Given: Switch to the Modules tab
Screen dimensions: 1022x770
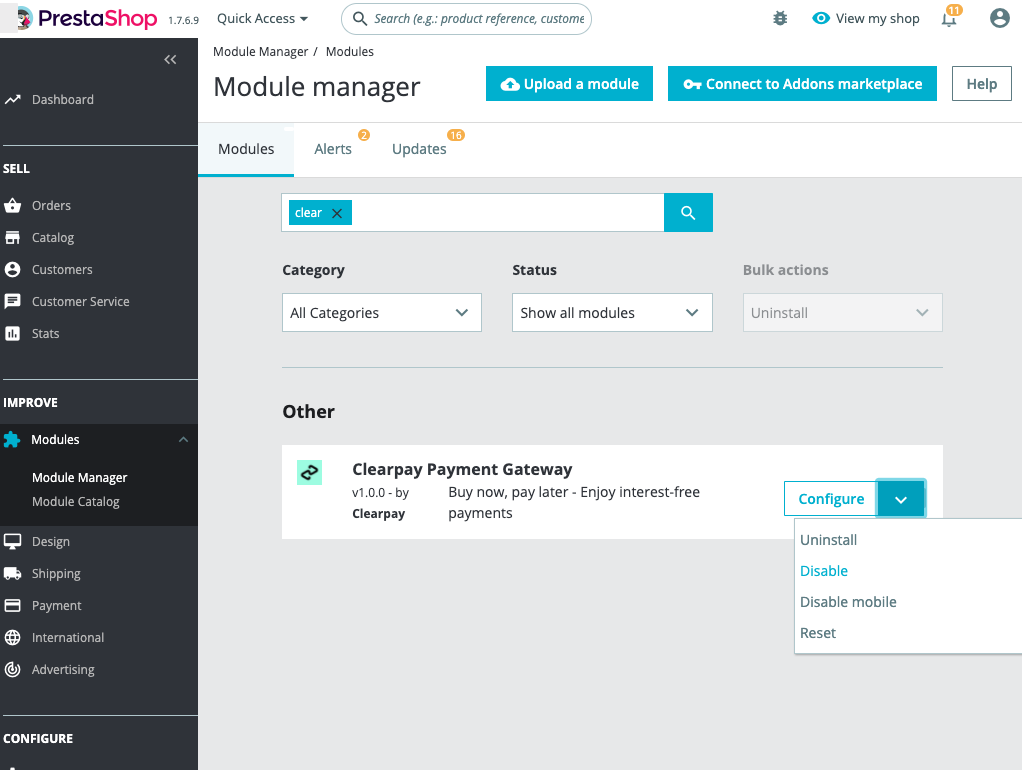Looking at the screenshot, I should pos(246,149).
